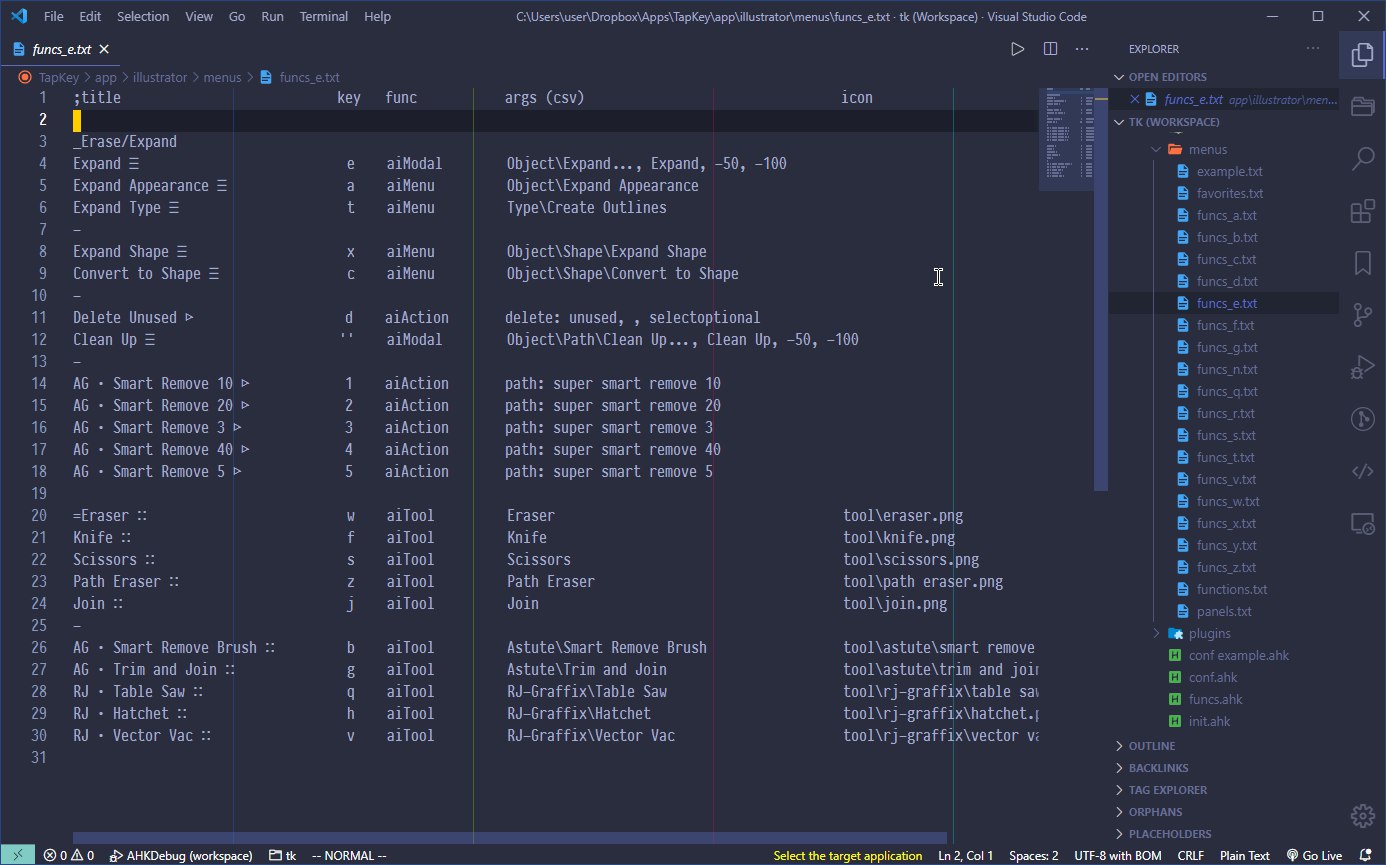Screen dimensions: 1386x865
Task: Open the Project Manager folder icon in activity bar
Action: click(1361, 106)
